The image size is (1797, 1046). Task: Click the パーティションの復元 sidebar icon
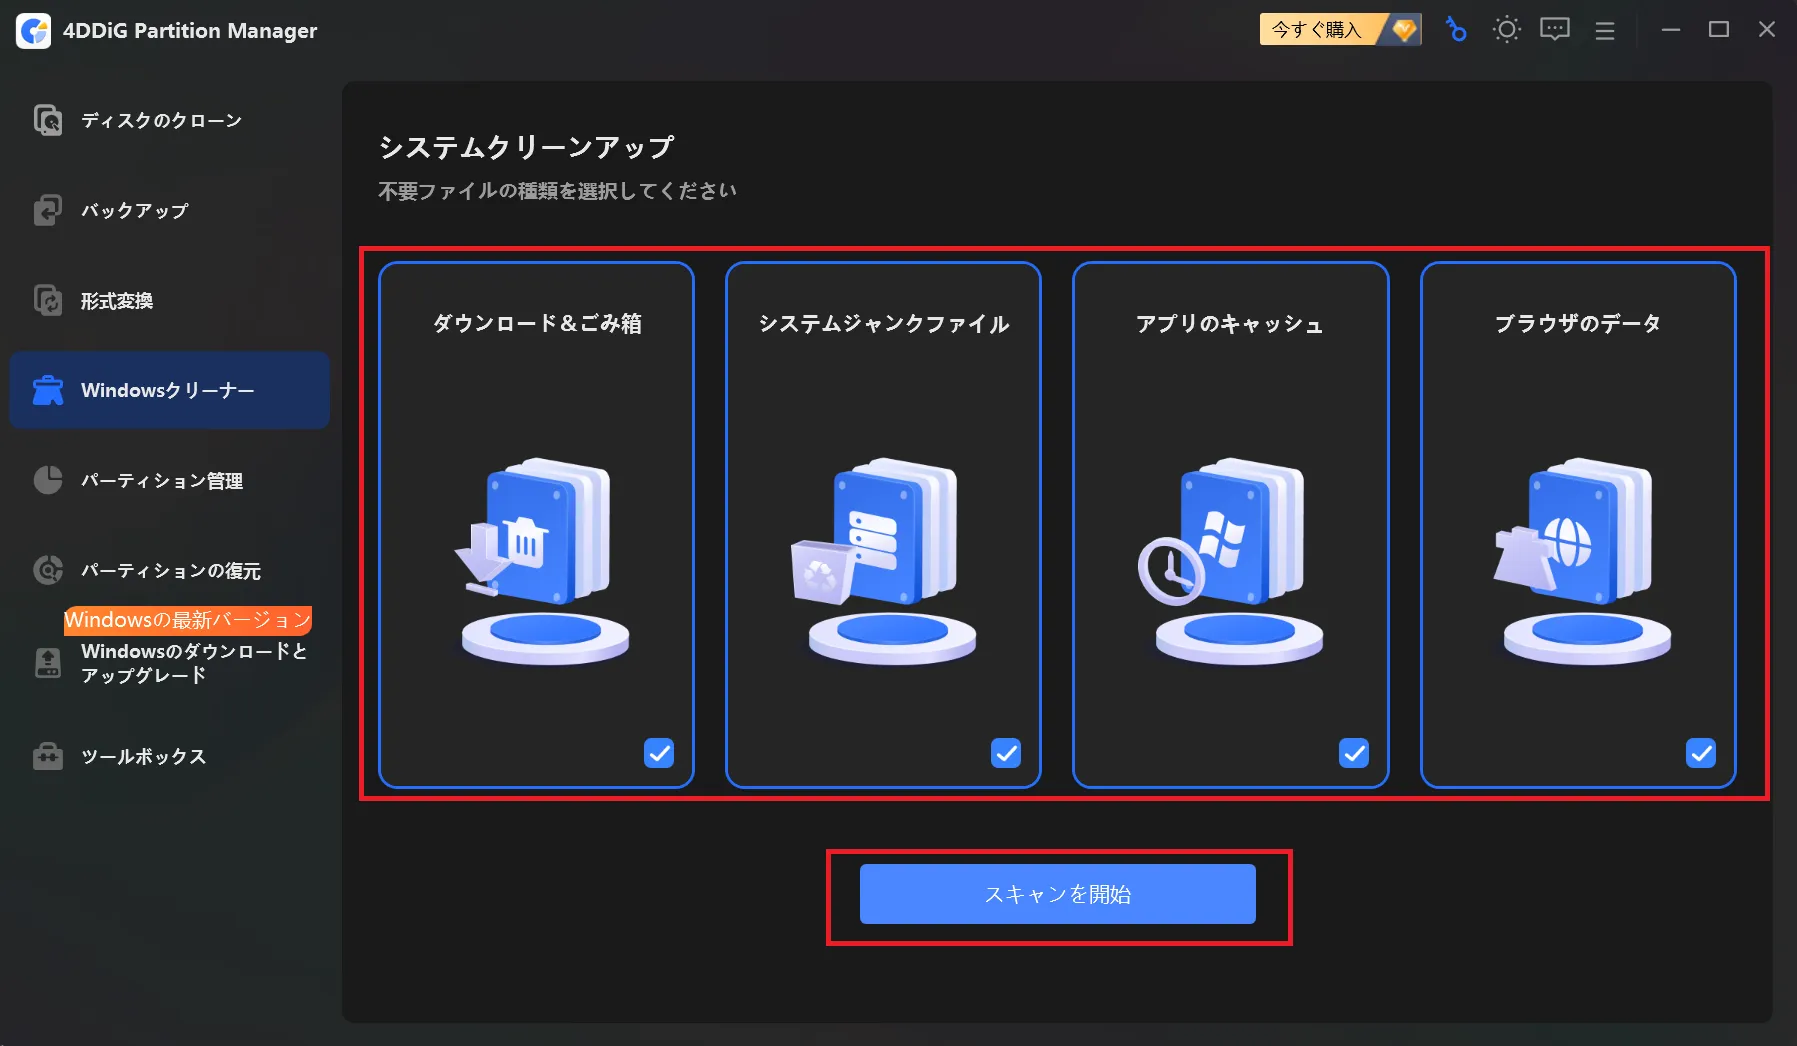48,570
